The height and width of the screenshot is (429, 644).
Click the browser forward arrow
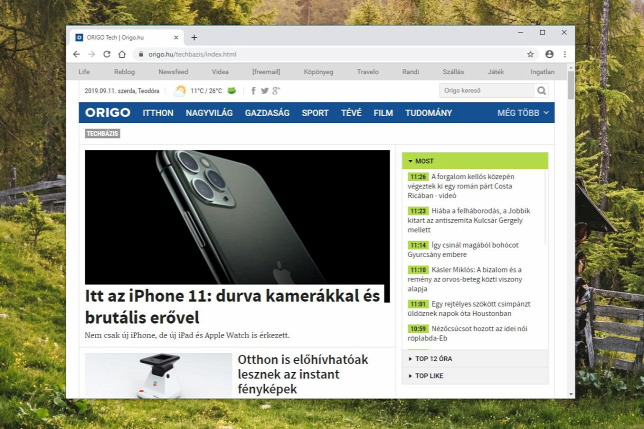pos(92,54)
